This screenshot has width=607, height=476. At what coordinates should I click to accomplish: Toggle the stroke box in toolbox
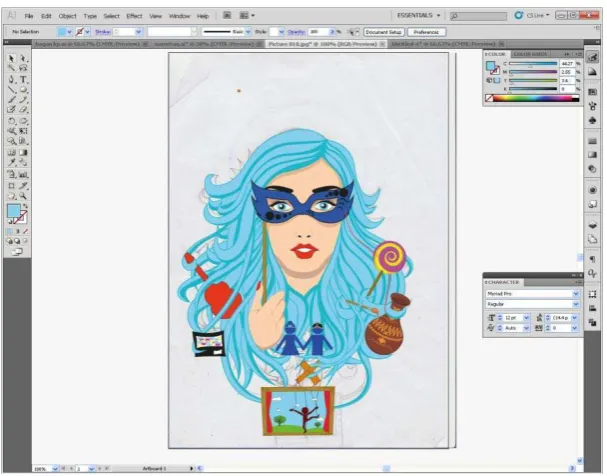point(21,217)
